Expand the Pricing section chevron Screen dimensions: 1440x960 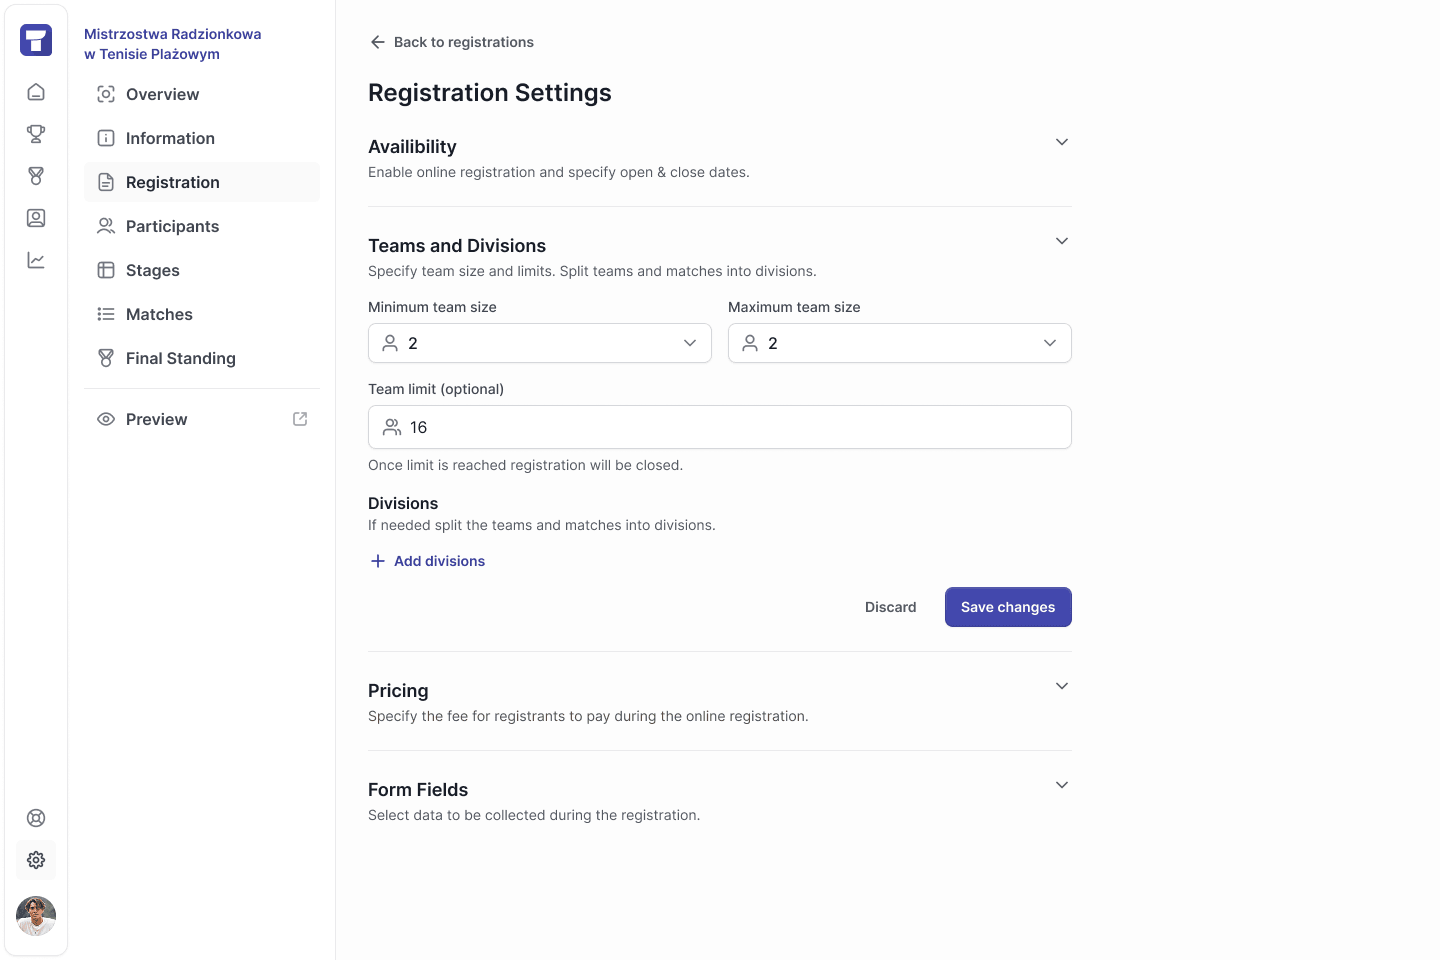1062,686
